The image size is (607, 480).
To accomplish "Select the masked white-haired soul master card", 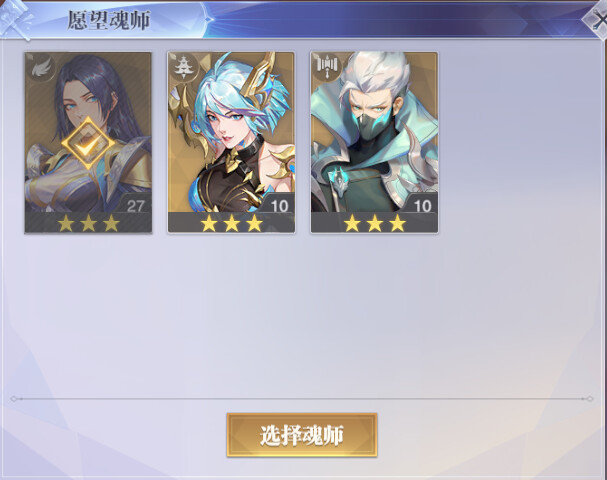I will tap(374, 142).
